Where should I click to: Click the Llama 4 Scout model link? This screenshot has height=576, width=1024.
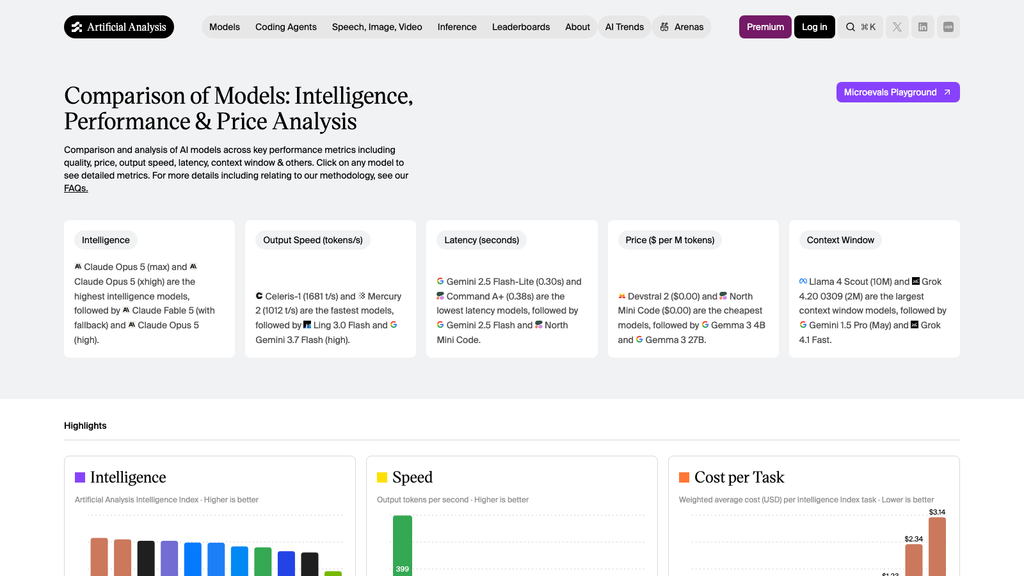pos(839,281)
